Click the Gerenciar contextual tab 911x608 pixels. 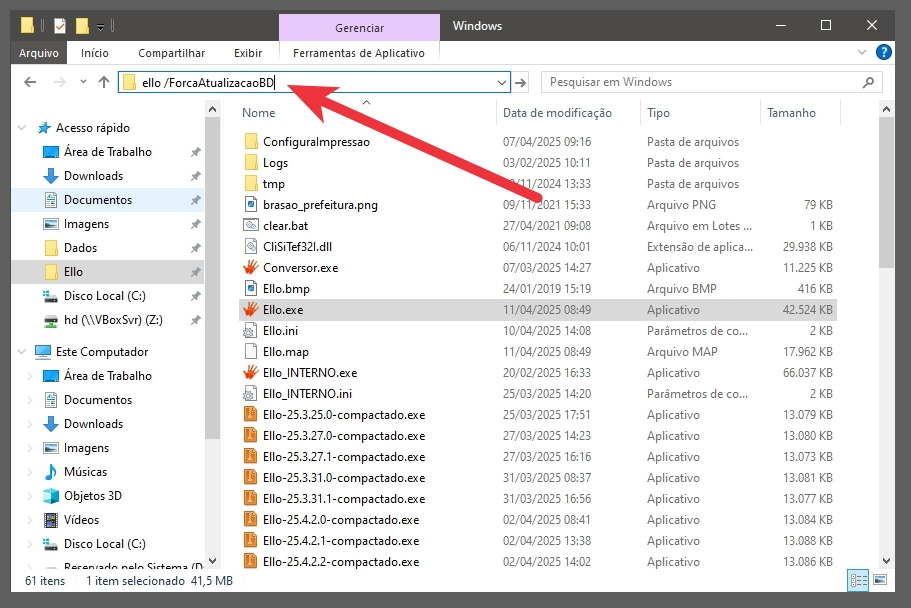point(359,27)
